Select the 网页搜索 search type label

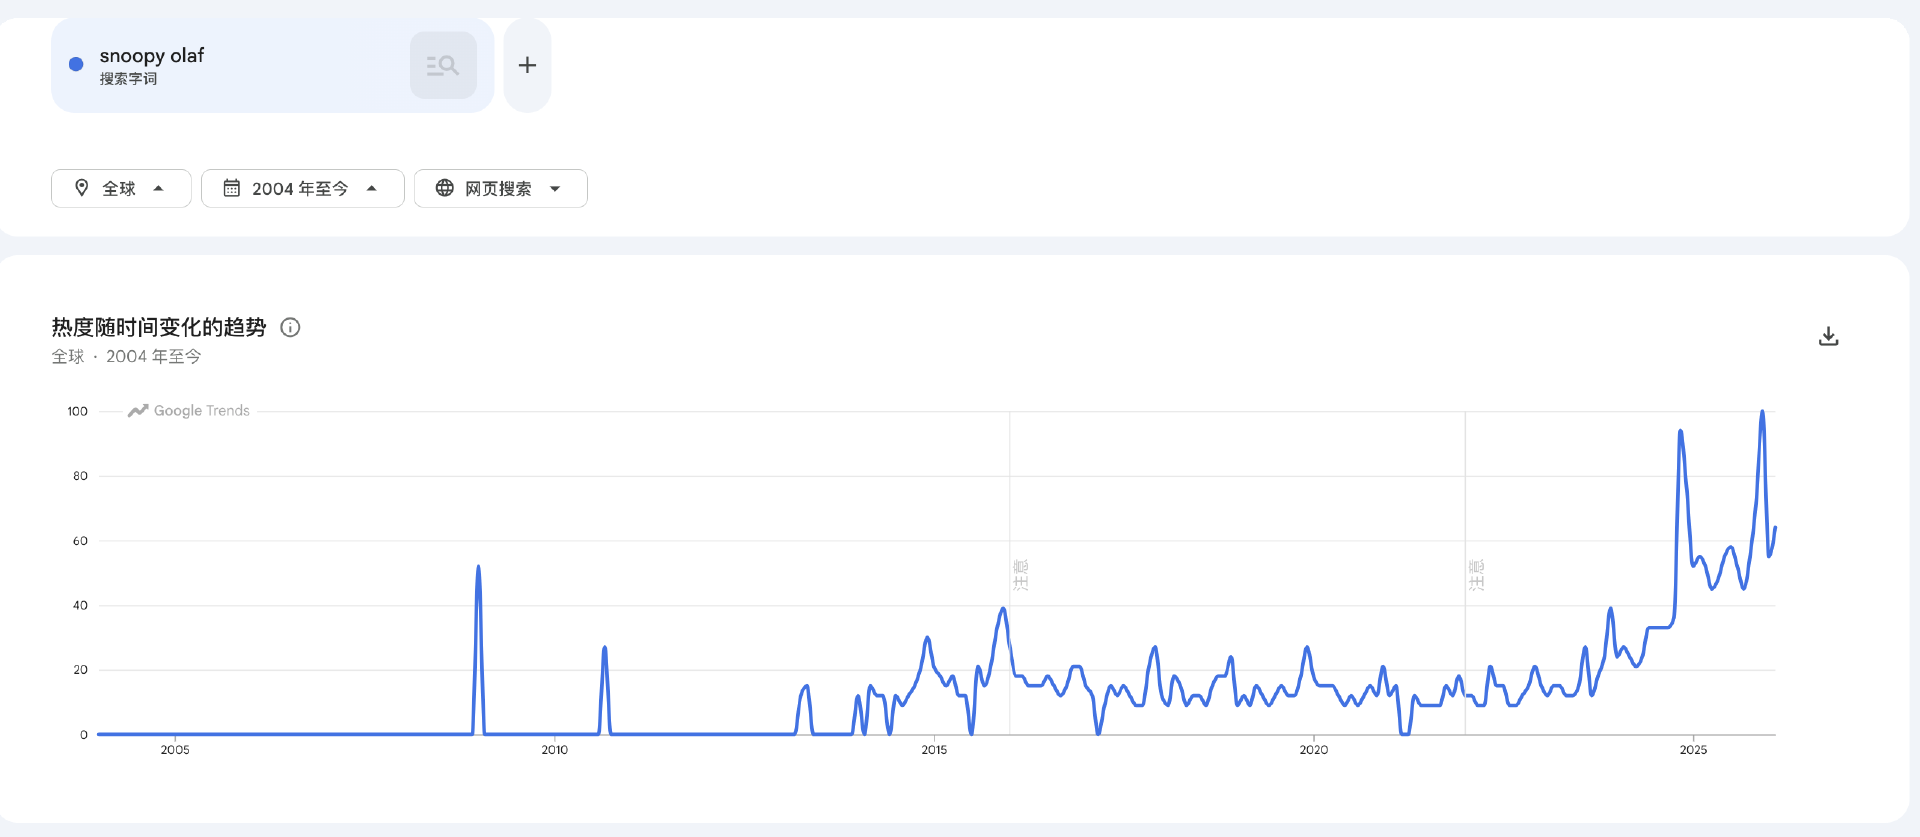498,188
